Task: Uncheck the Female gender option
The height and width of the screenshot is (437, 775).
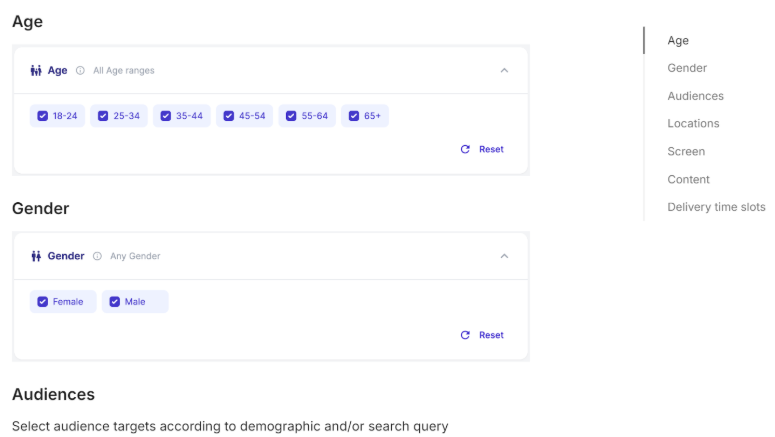Action: point(43,302)
